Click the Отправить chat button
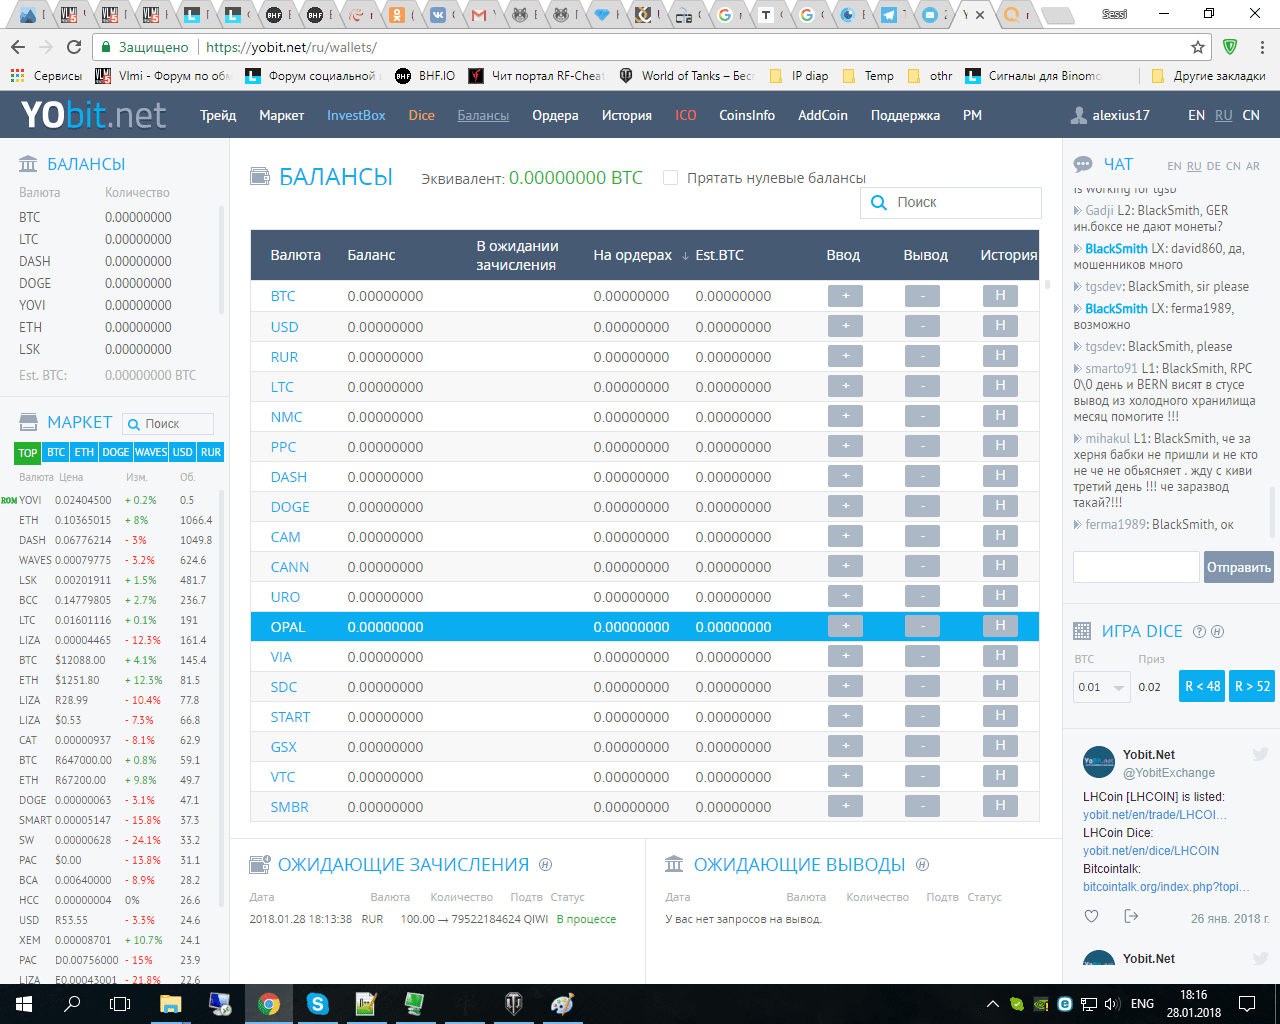Screen dimensions: 1280x1024 tap(1238, 567)
